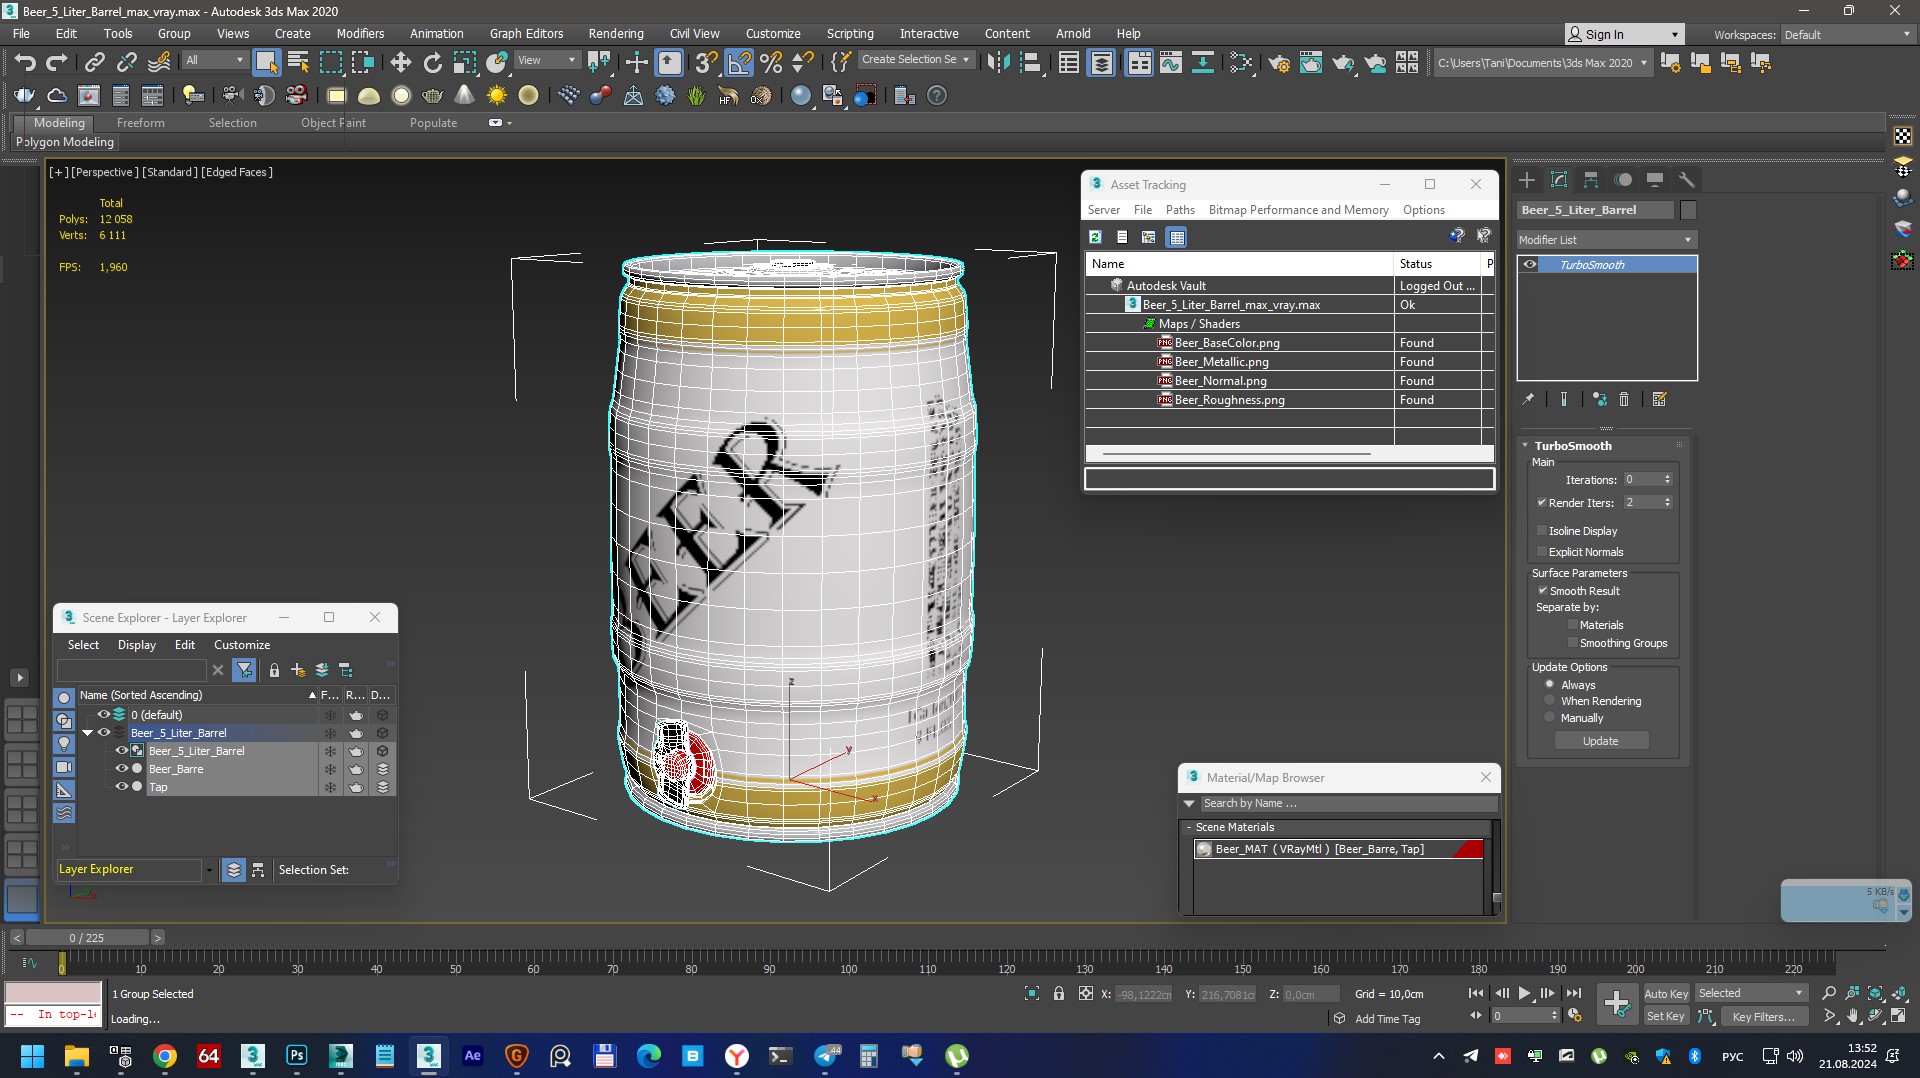Switch to Freeform ribbon tab
Screen dimensions: 1920x1078
click(x=140, y=123)
